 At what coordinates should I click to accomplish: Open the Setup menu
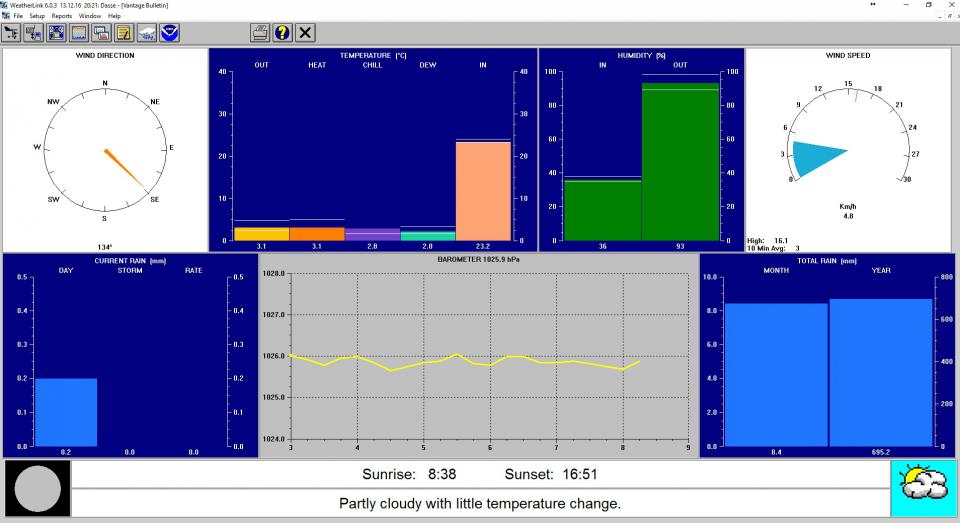(37, 16)
